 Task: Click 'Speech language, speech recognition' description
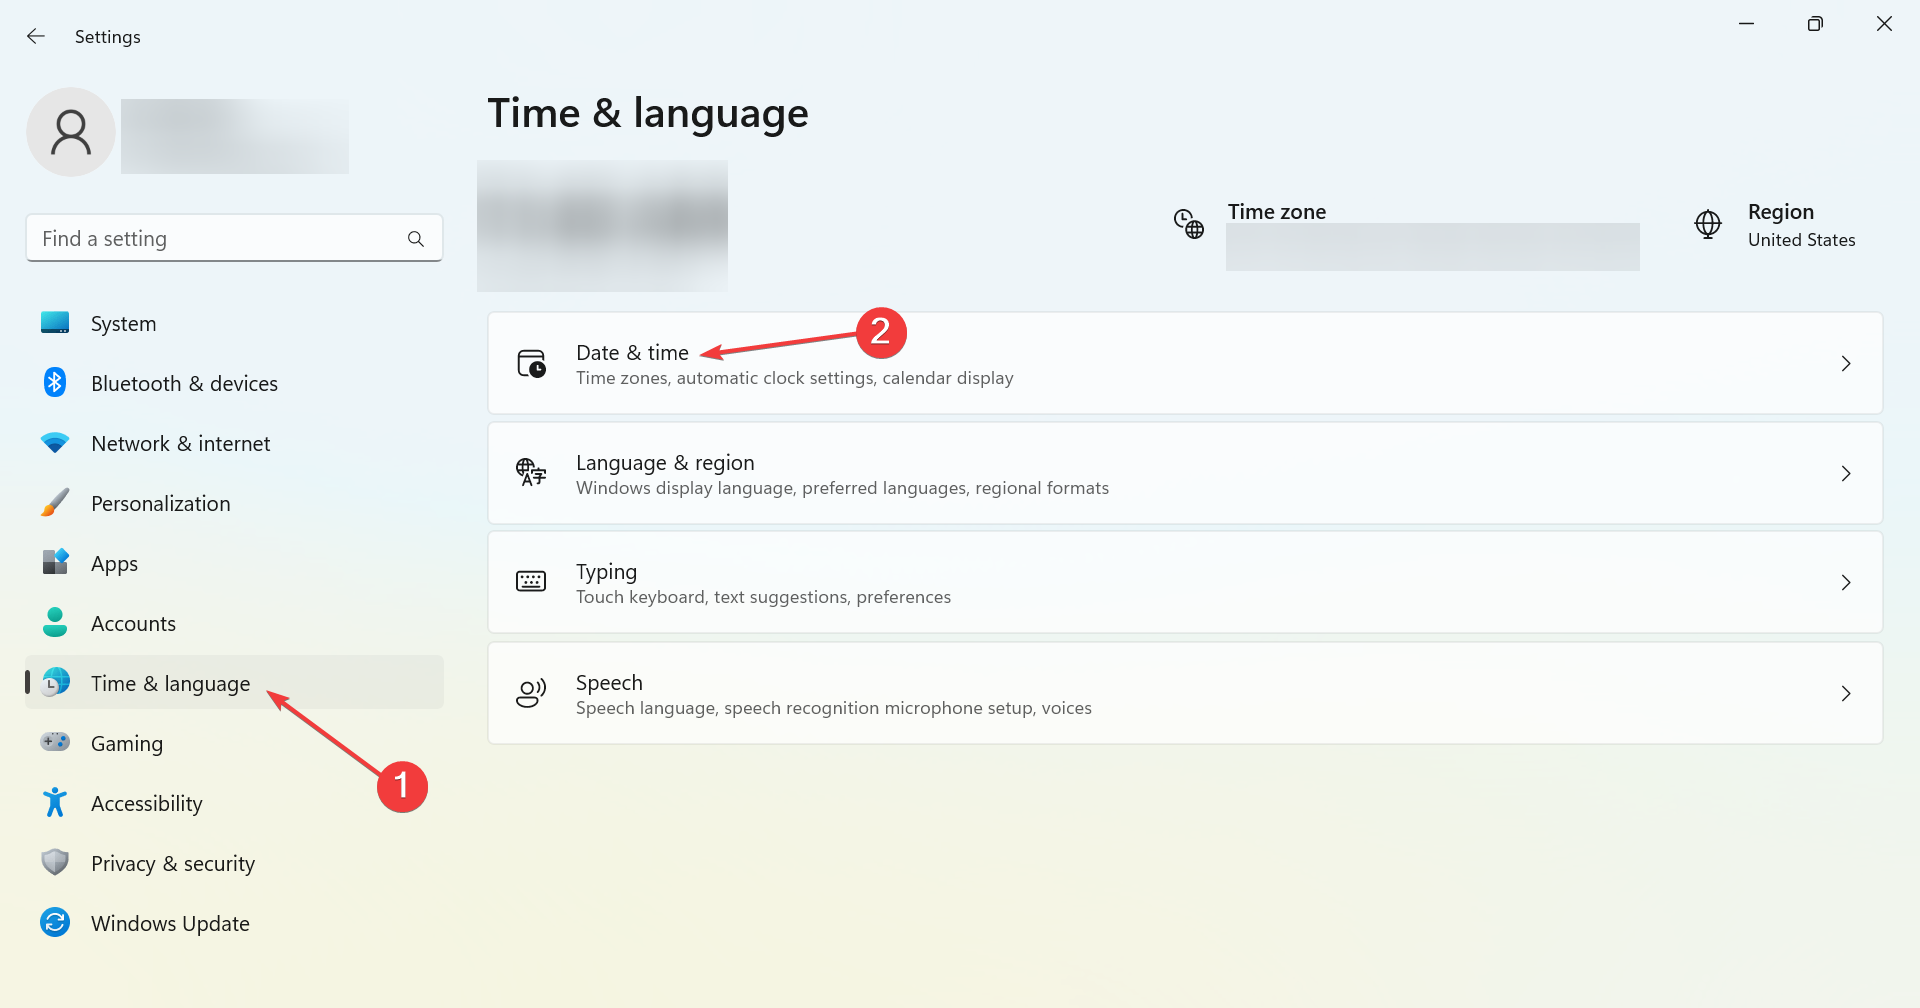(x=833, y=708)
